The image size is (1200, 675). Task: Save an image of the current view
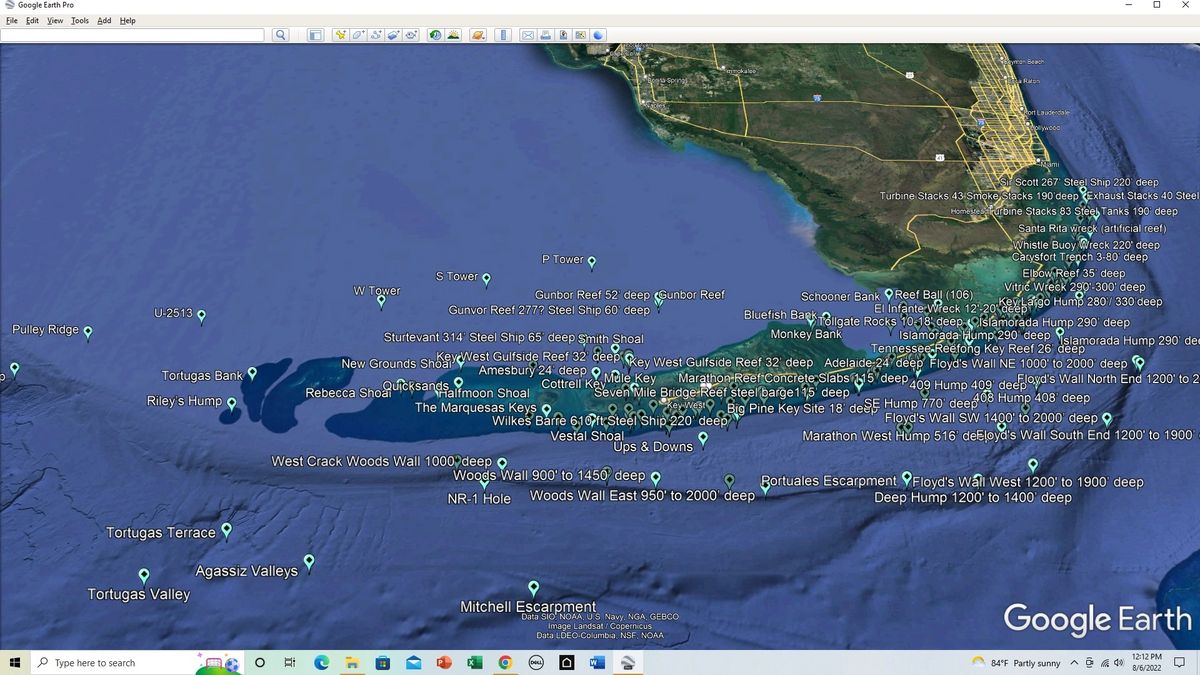point(562,34)
